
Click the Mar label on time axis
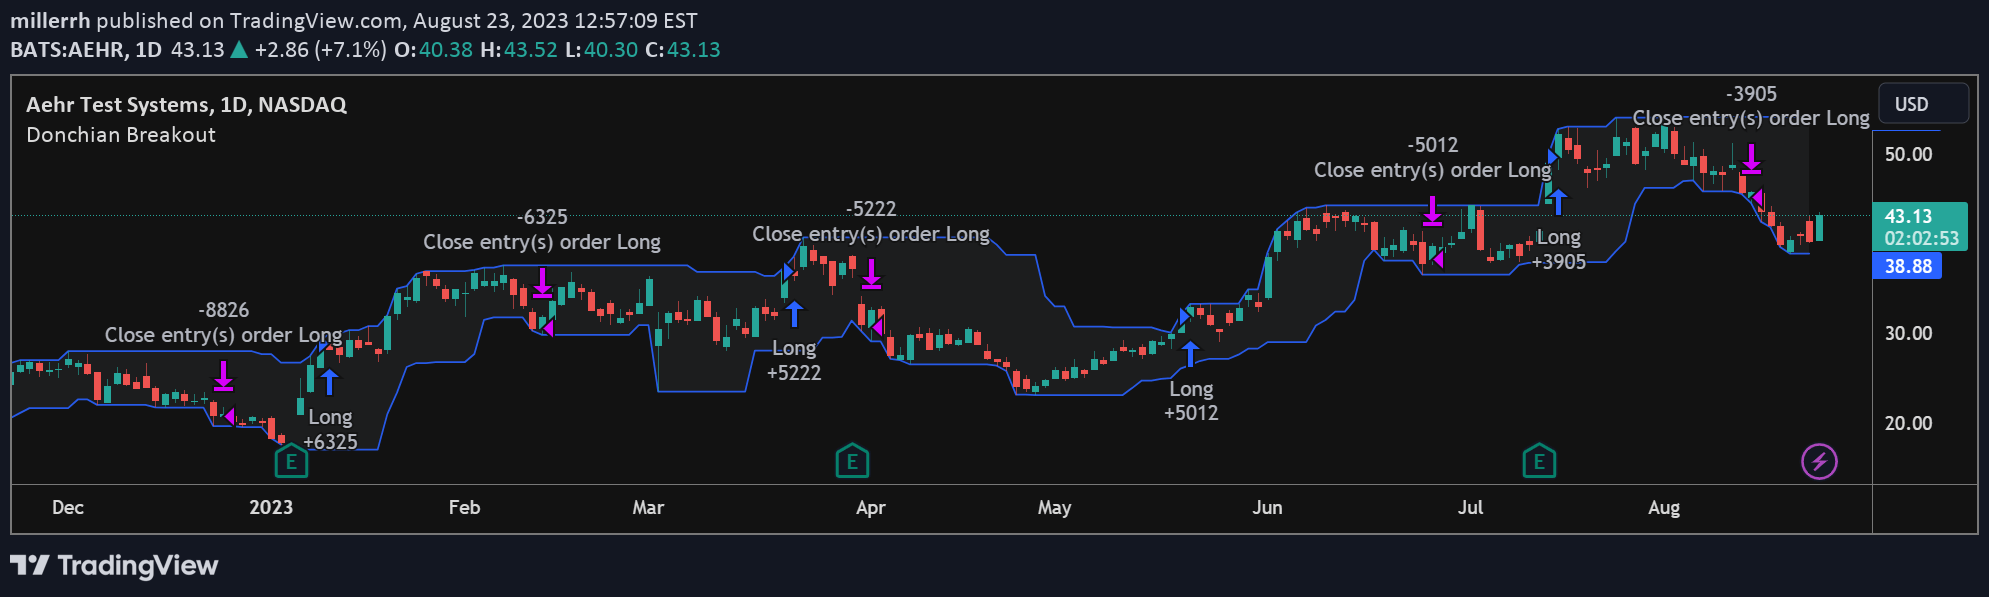(x=648, y=507)
